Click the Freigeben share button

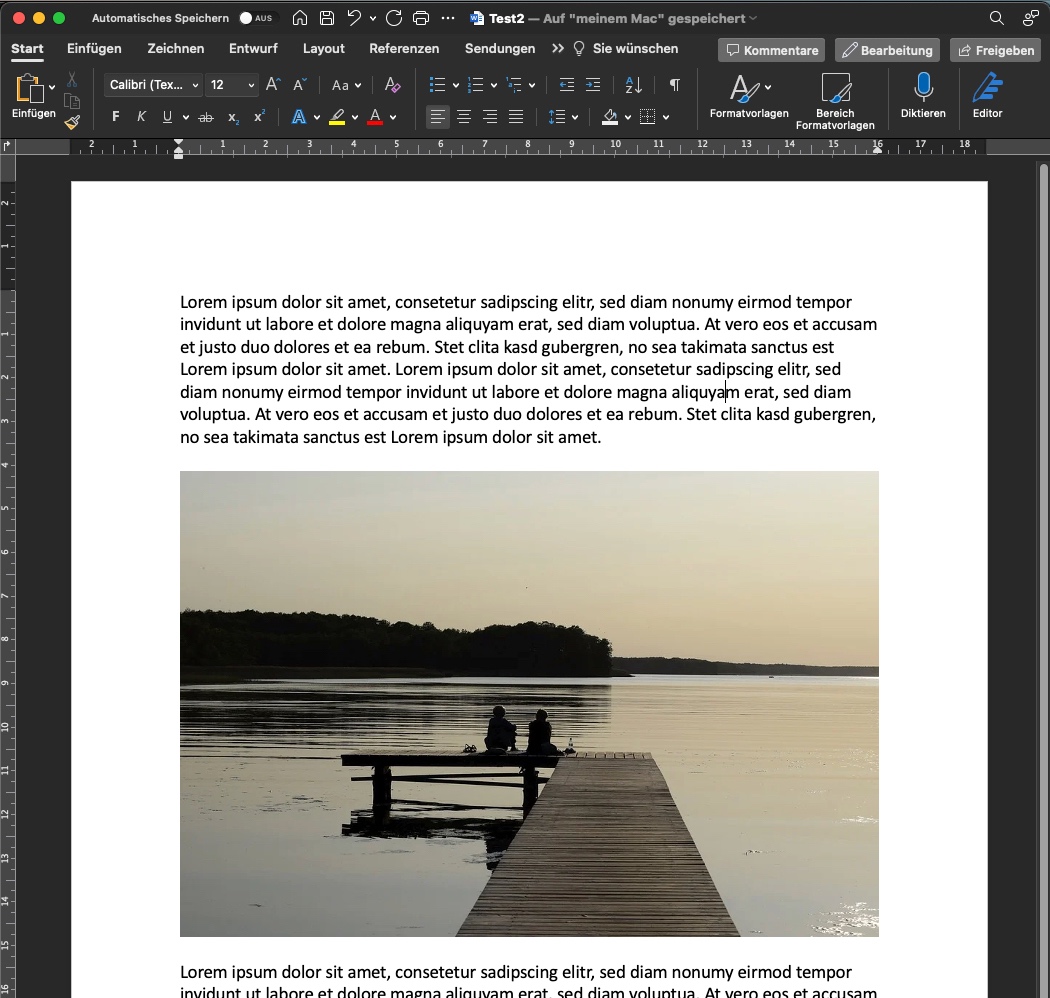point(996,50)
